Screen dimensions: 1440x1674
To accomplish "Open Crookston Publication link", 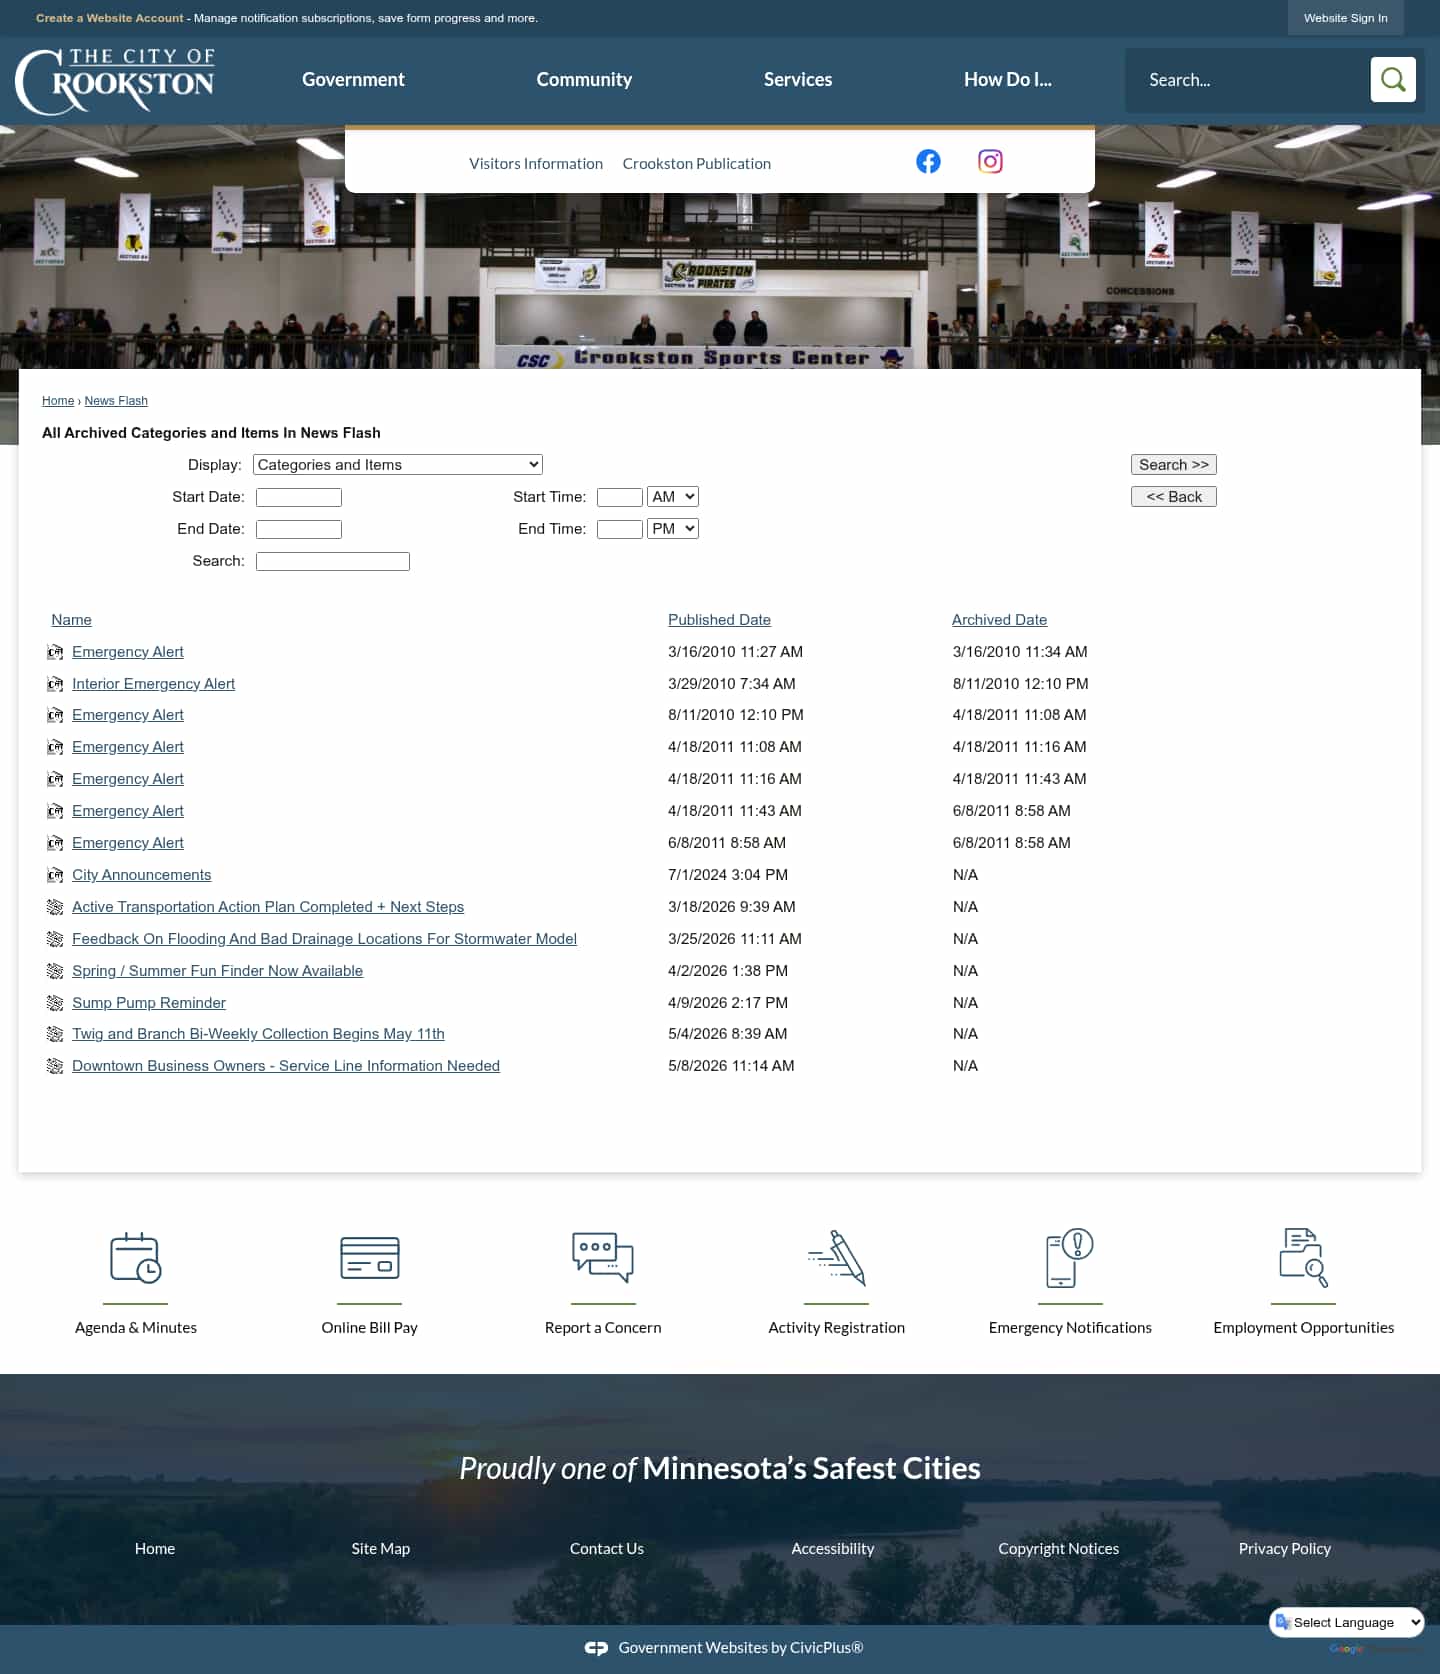I will (x=696, y=163).
